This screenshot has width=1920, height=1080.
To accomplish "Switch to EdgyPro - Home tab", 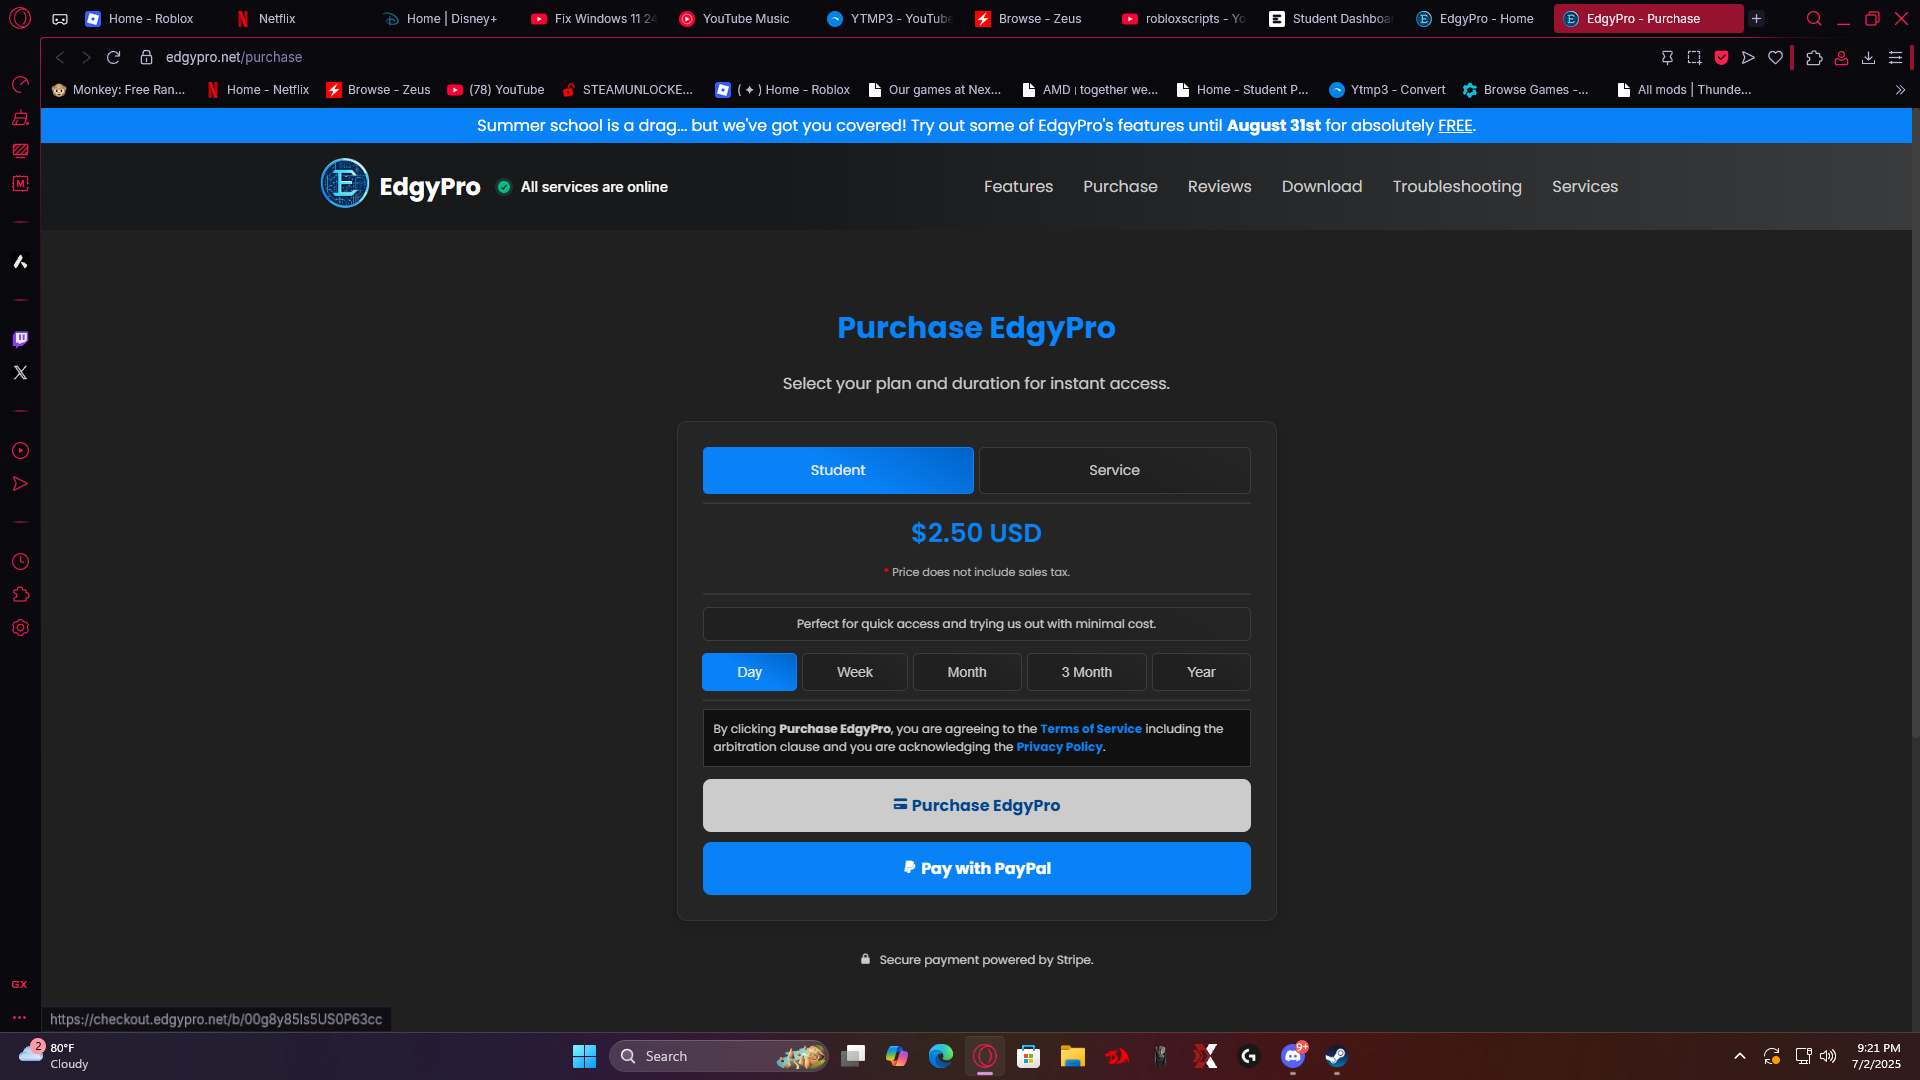I will (x=1476, y=19).
